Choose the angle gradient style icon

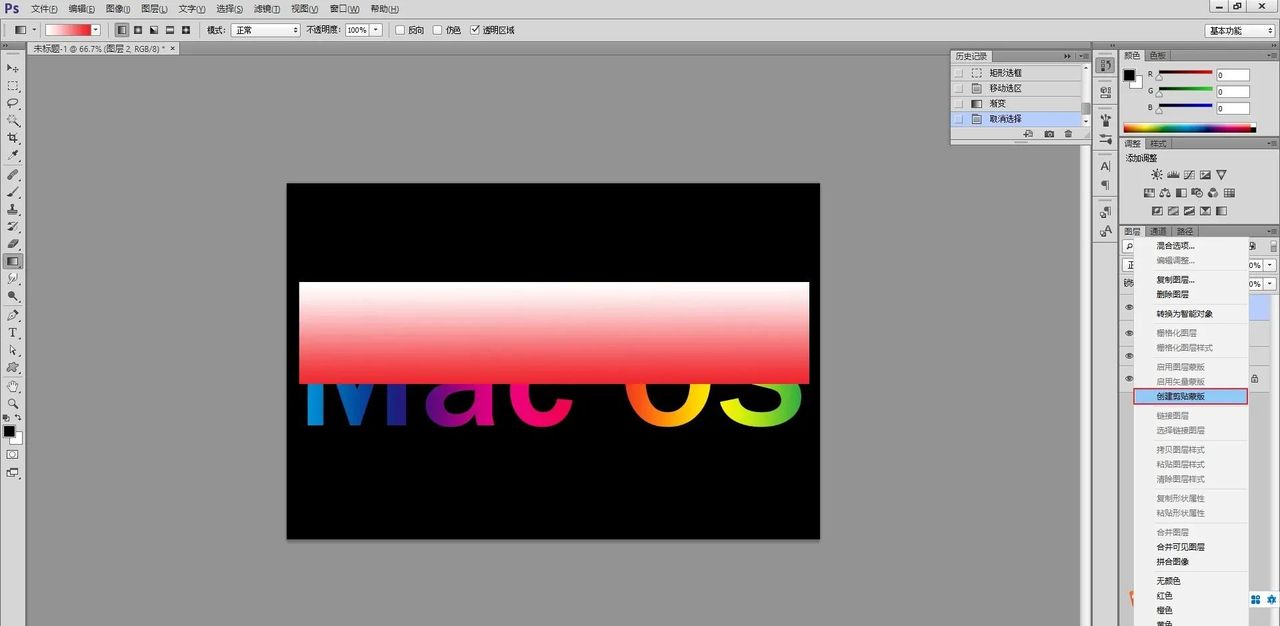[x=154, y=30]
